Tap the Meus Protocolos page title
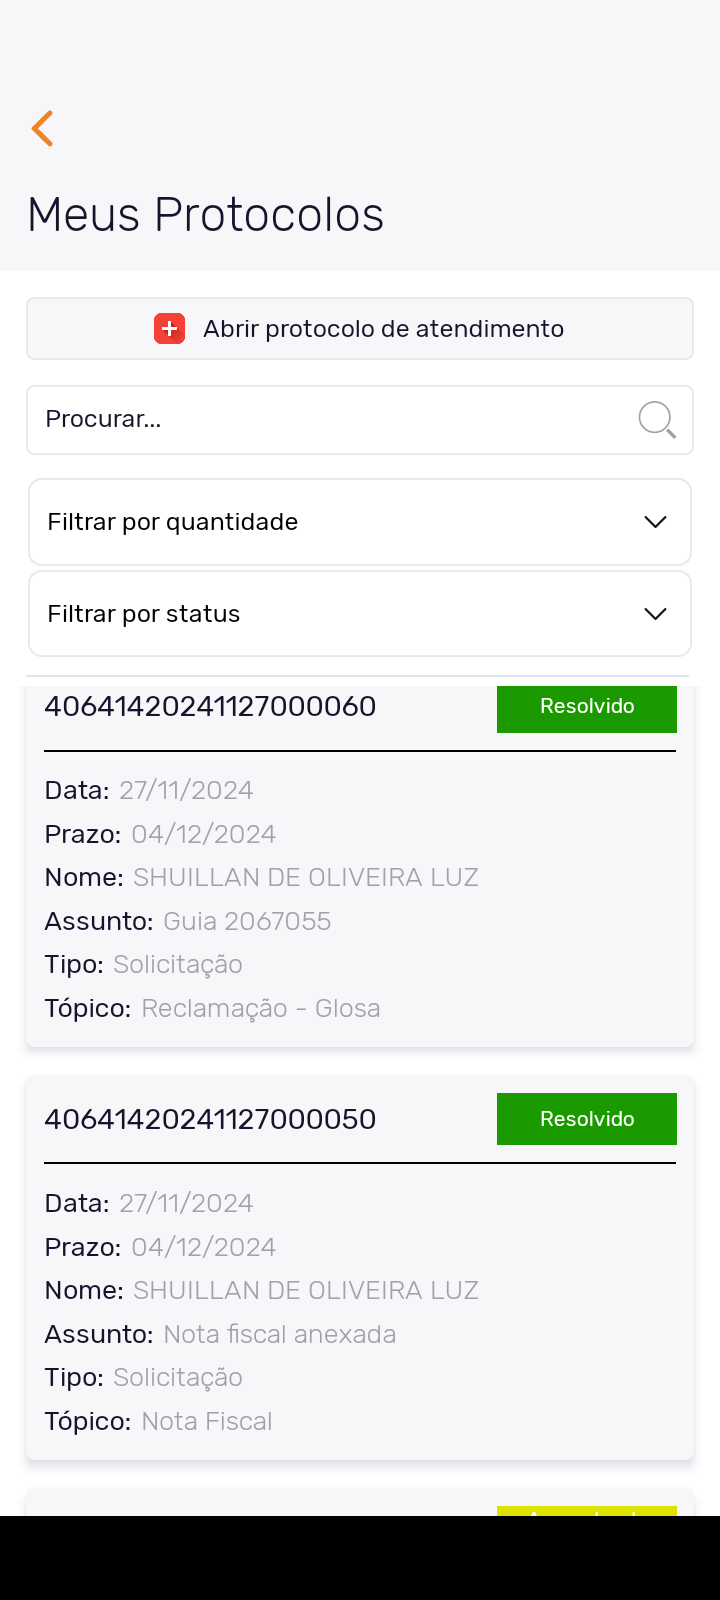The height and width of the screenshot is (1600, 720). click(x=206, y=215)
